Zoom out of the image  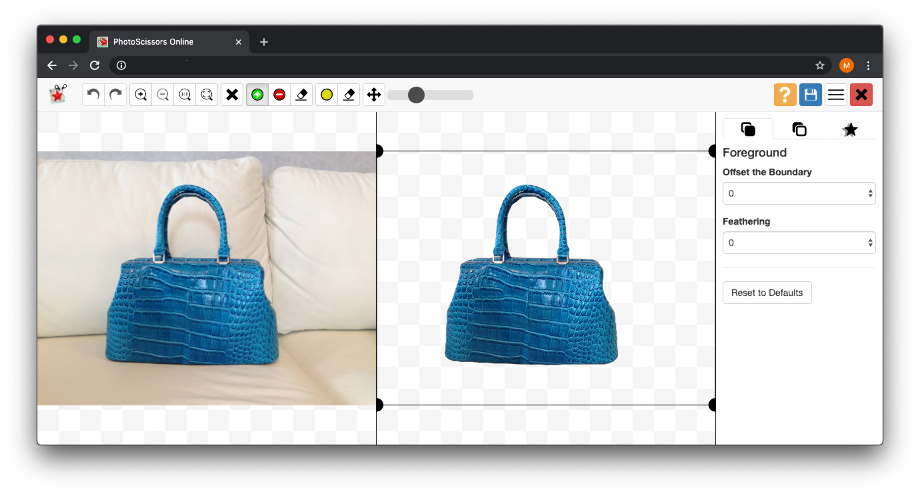tap(163, 94)
